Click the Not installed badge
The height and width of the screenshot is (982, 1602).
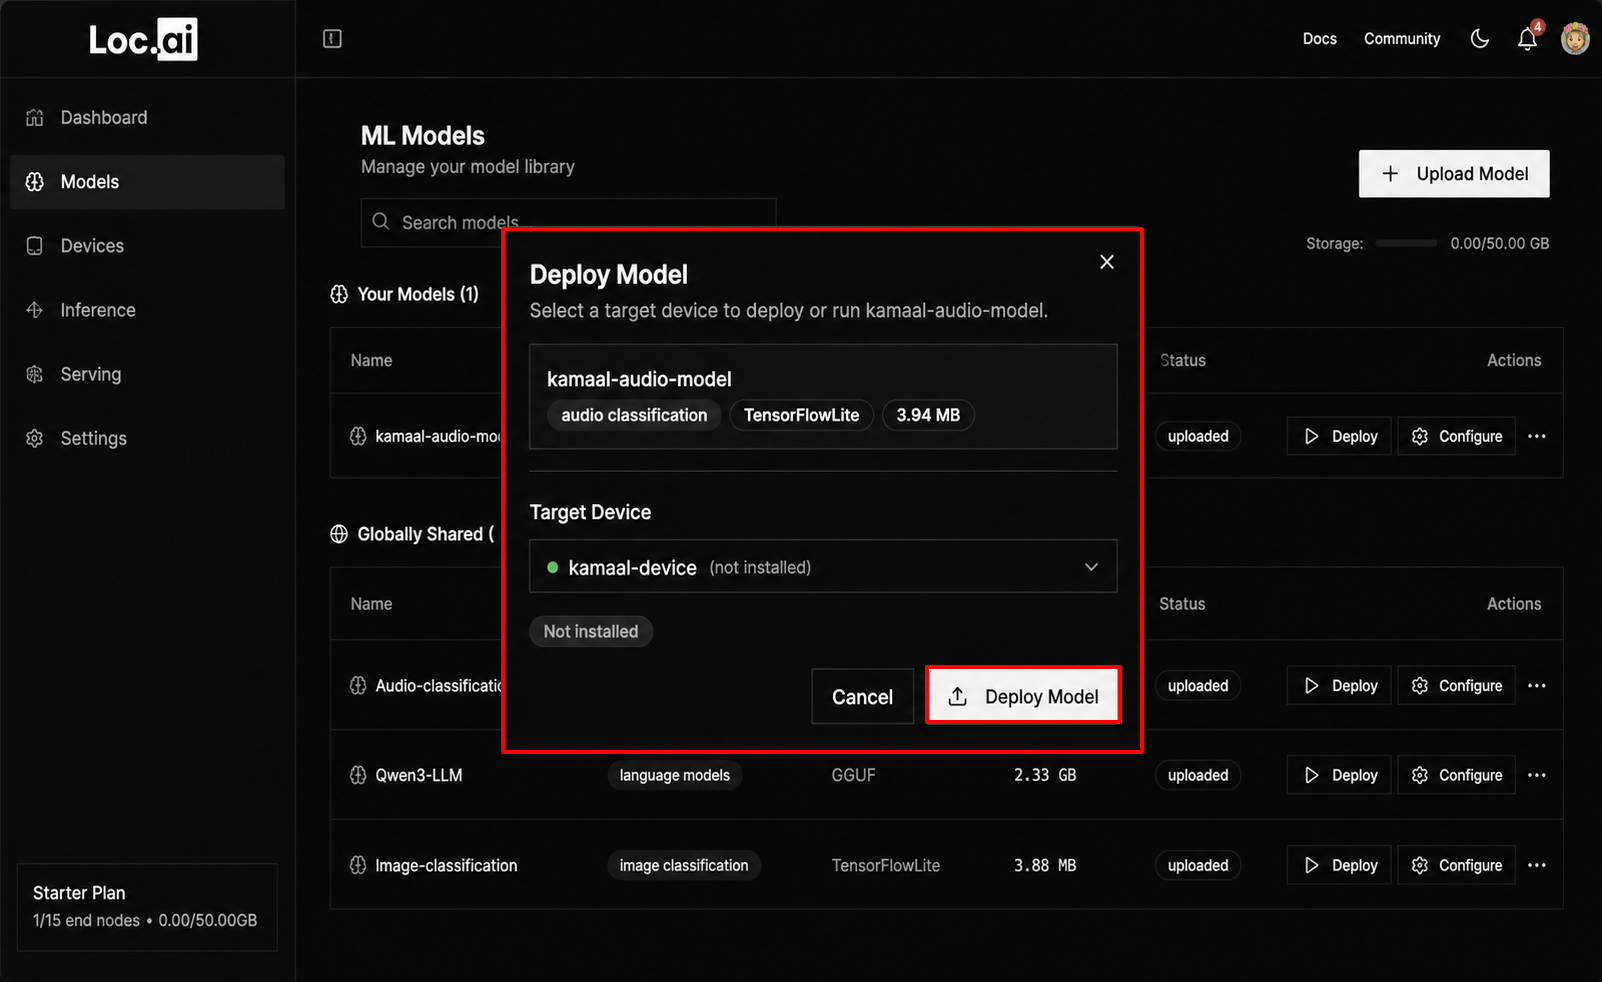click(591, 632)
